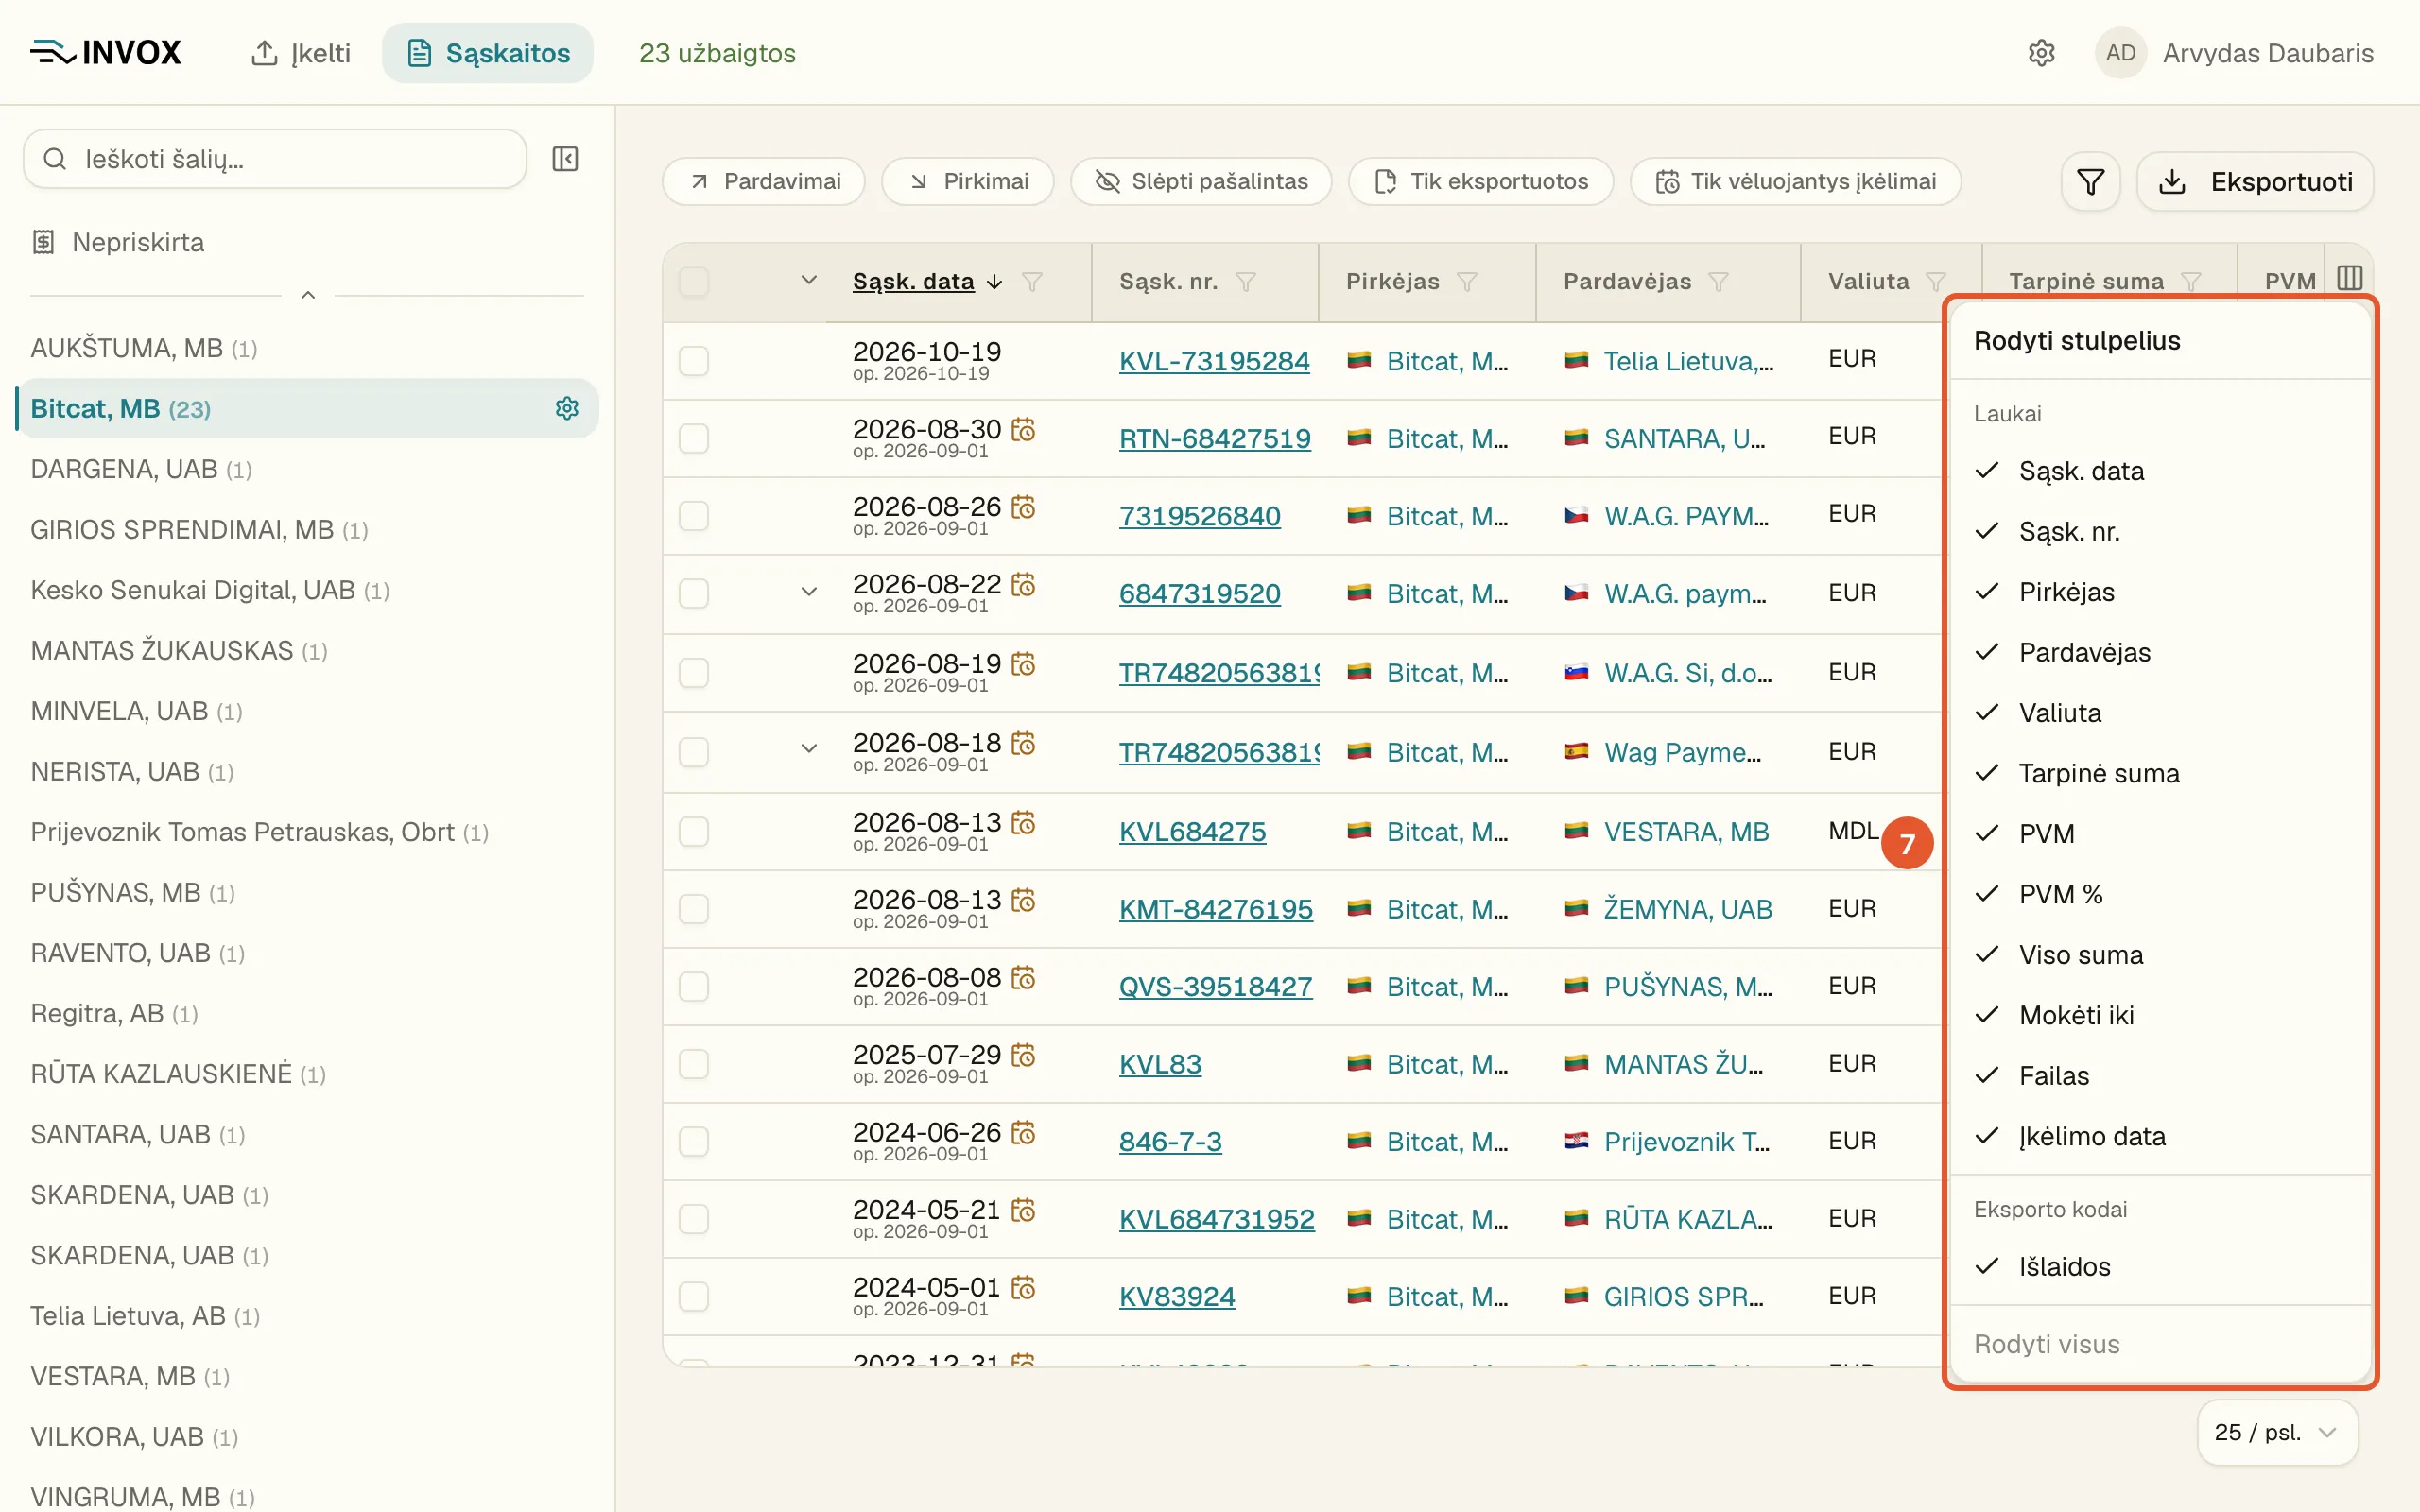Screen dimensions: 2420x1512
Task: Toggle Tik vėluojantys įkėlimai filter
Action: [x=1796, y=182]
